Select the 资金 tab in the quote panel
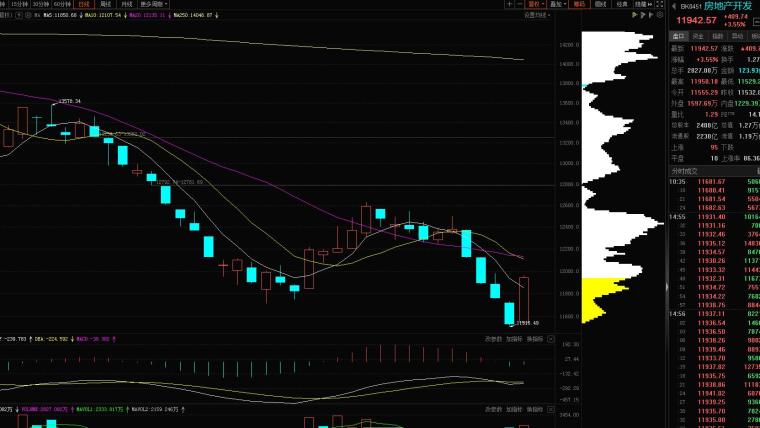This screenshot has height=428, width=760. (697, 35)
